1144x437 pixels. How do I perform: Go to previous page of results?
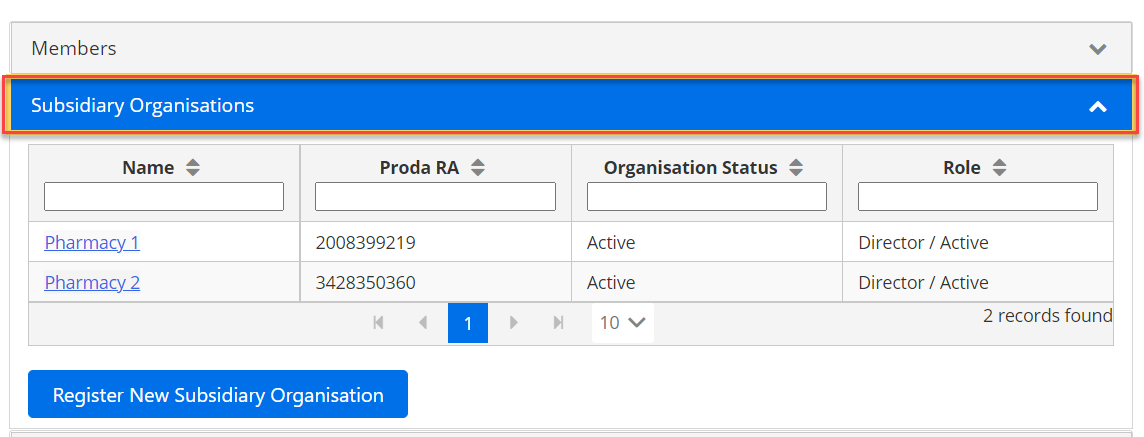[423, 323]
